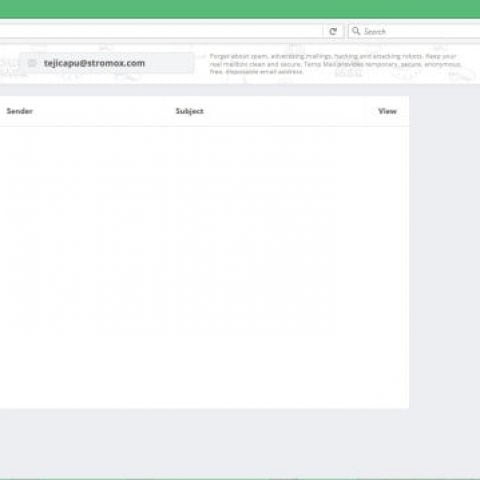Click the View column header
Image resolution: width=480 pixels, height=480 pixels.
click(x=387, y=111)
